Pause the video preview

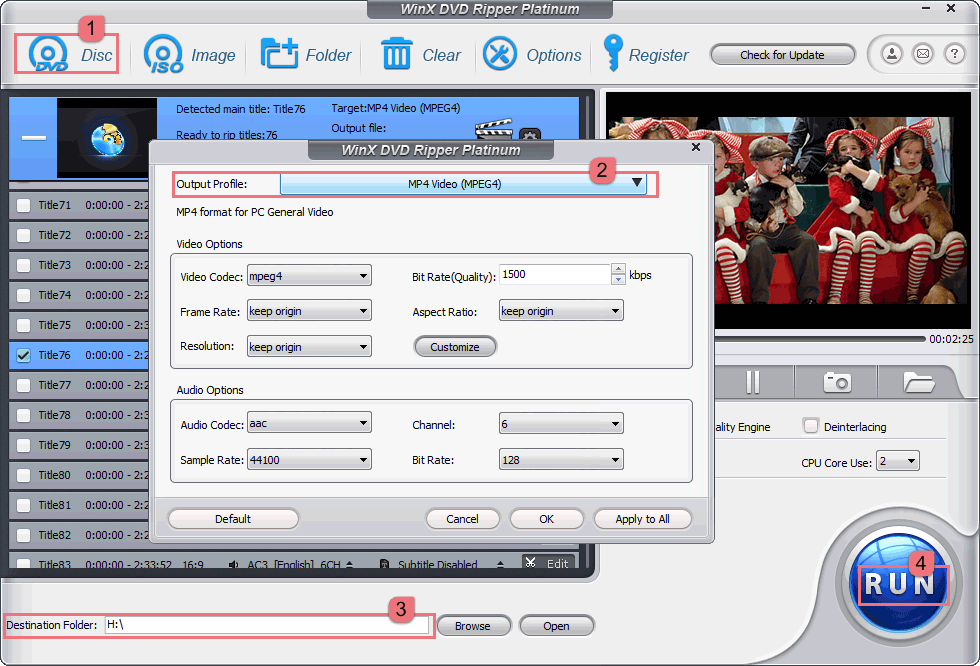click(x=753, y=382)
